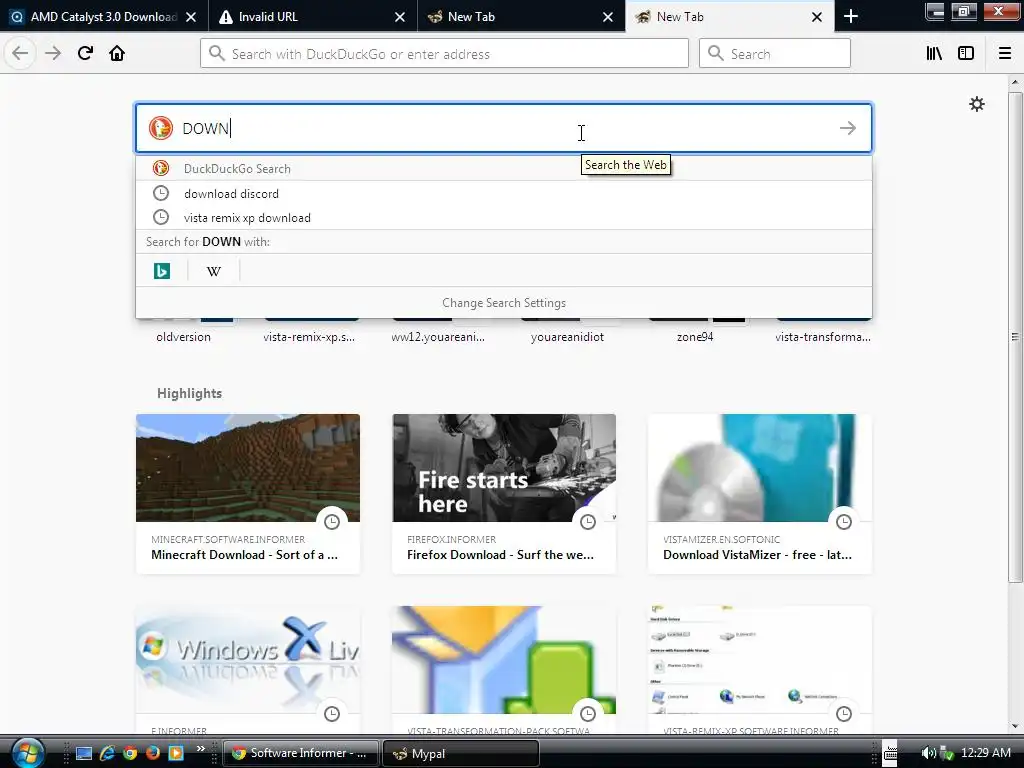The height and width of the screenshot is (768, 1024).
Task: Close the Invalid URL tab
Action: pos(400,17)
